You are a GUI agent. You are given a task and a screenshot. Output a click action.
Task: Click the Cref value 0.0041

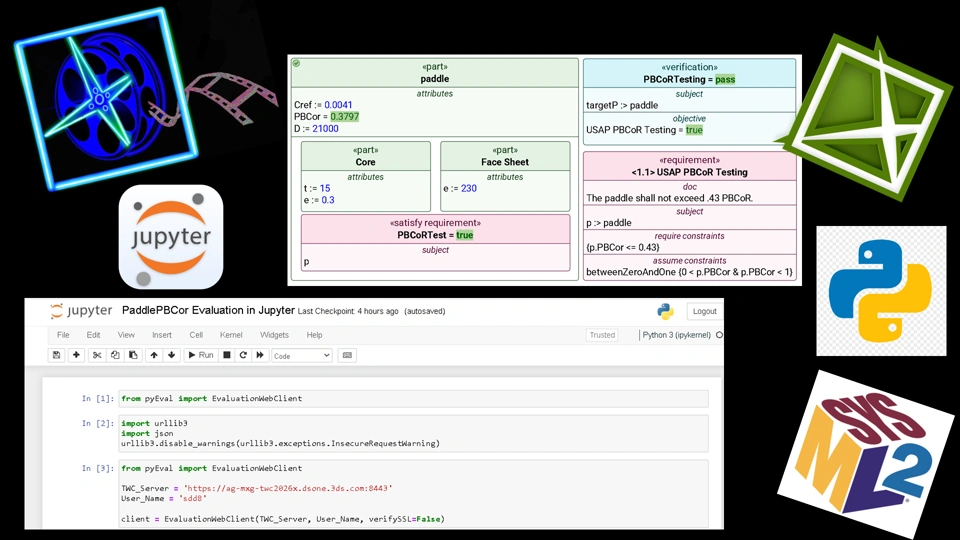pyautogui.click(x=338, y=105)
